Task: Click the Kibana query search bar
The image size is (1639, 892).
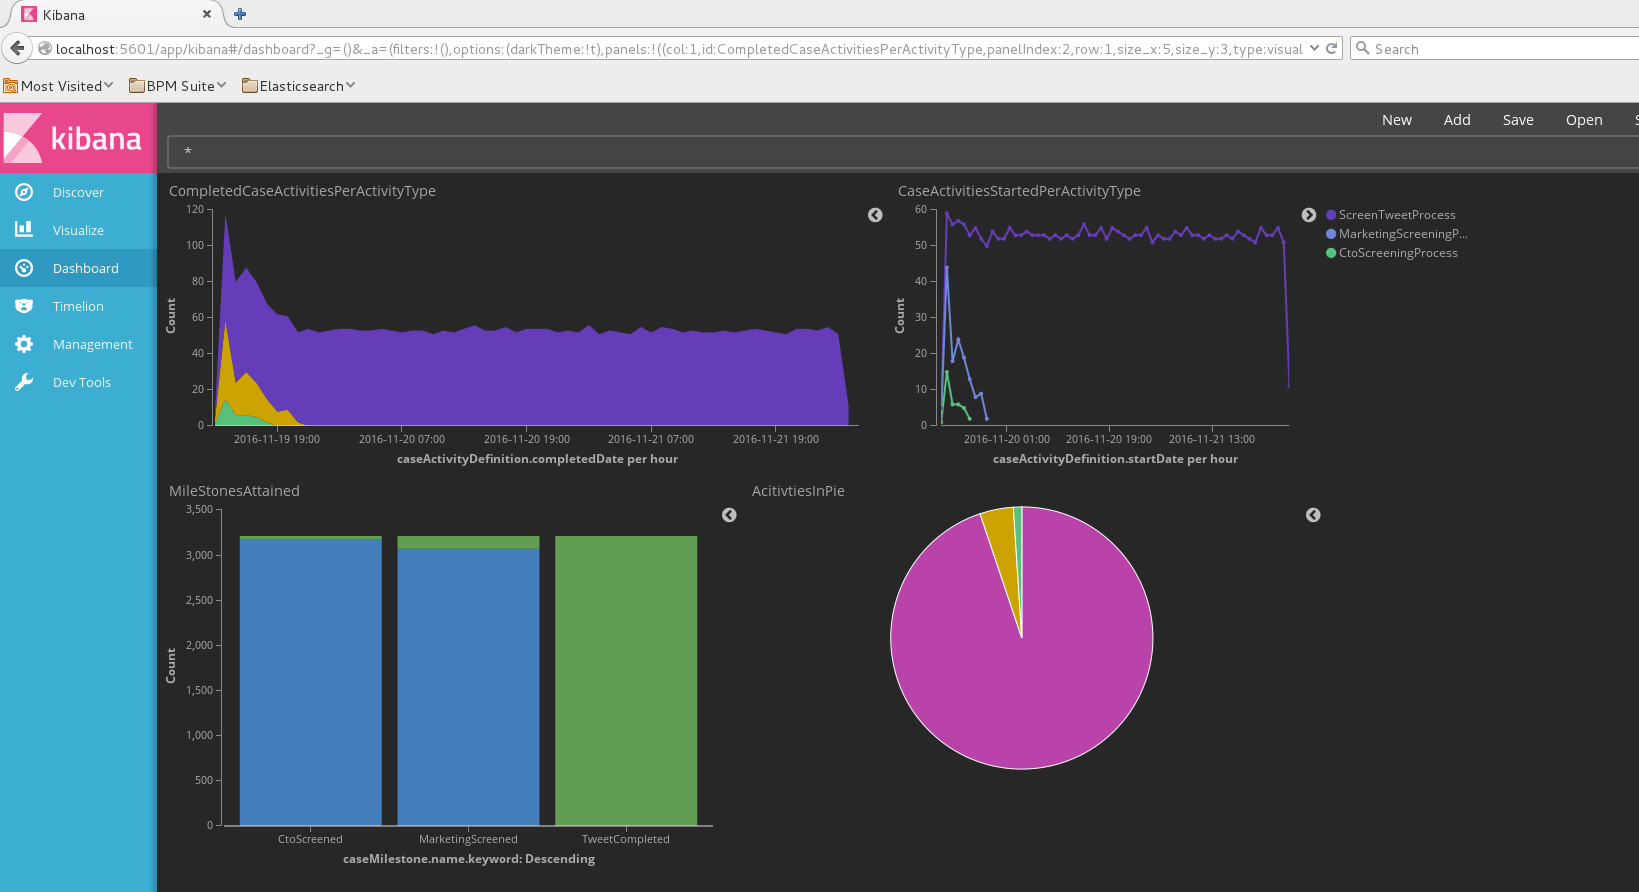Action: click(900, 152)
